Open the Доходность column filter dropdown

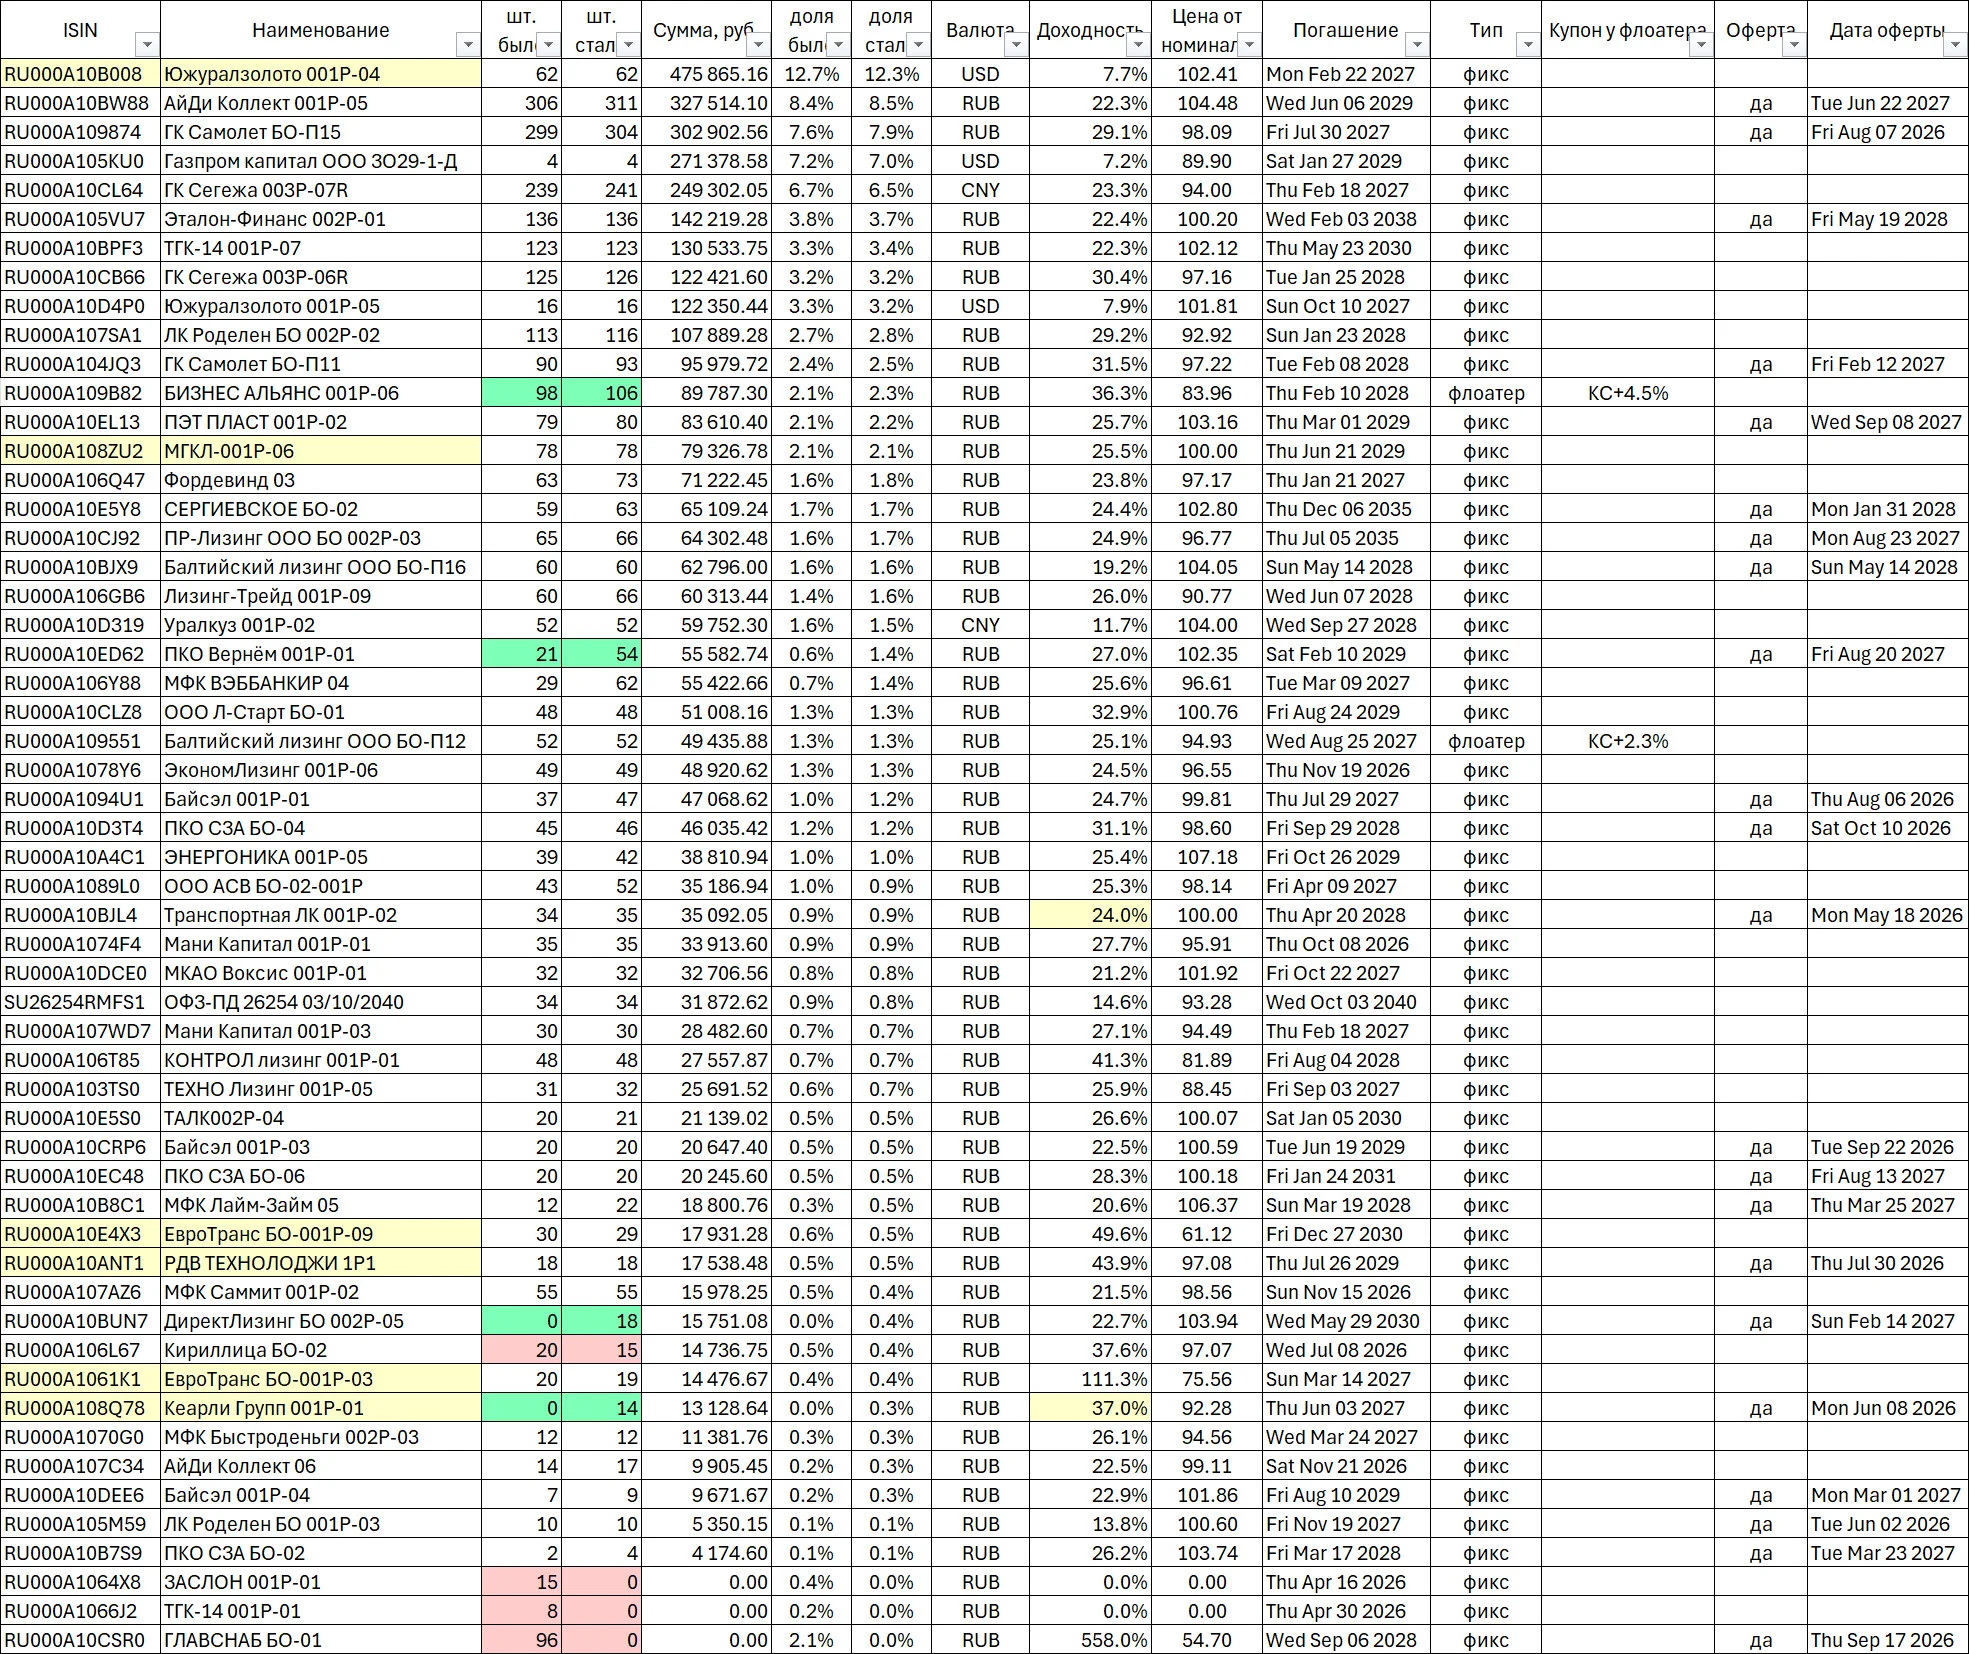[x=1137, y=45]
